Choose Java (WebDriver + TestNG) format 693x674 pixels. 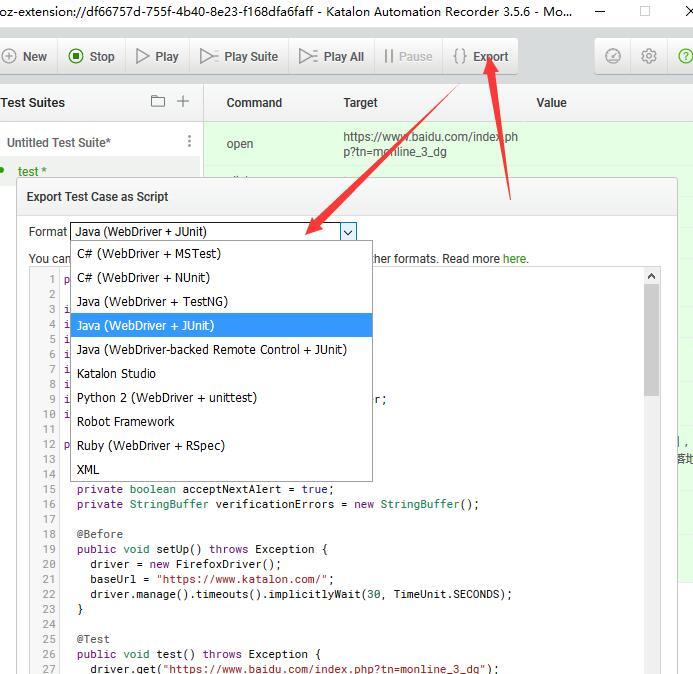point(221,301)
